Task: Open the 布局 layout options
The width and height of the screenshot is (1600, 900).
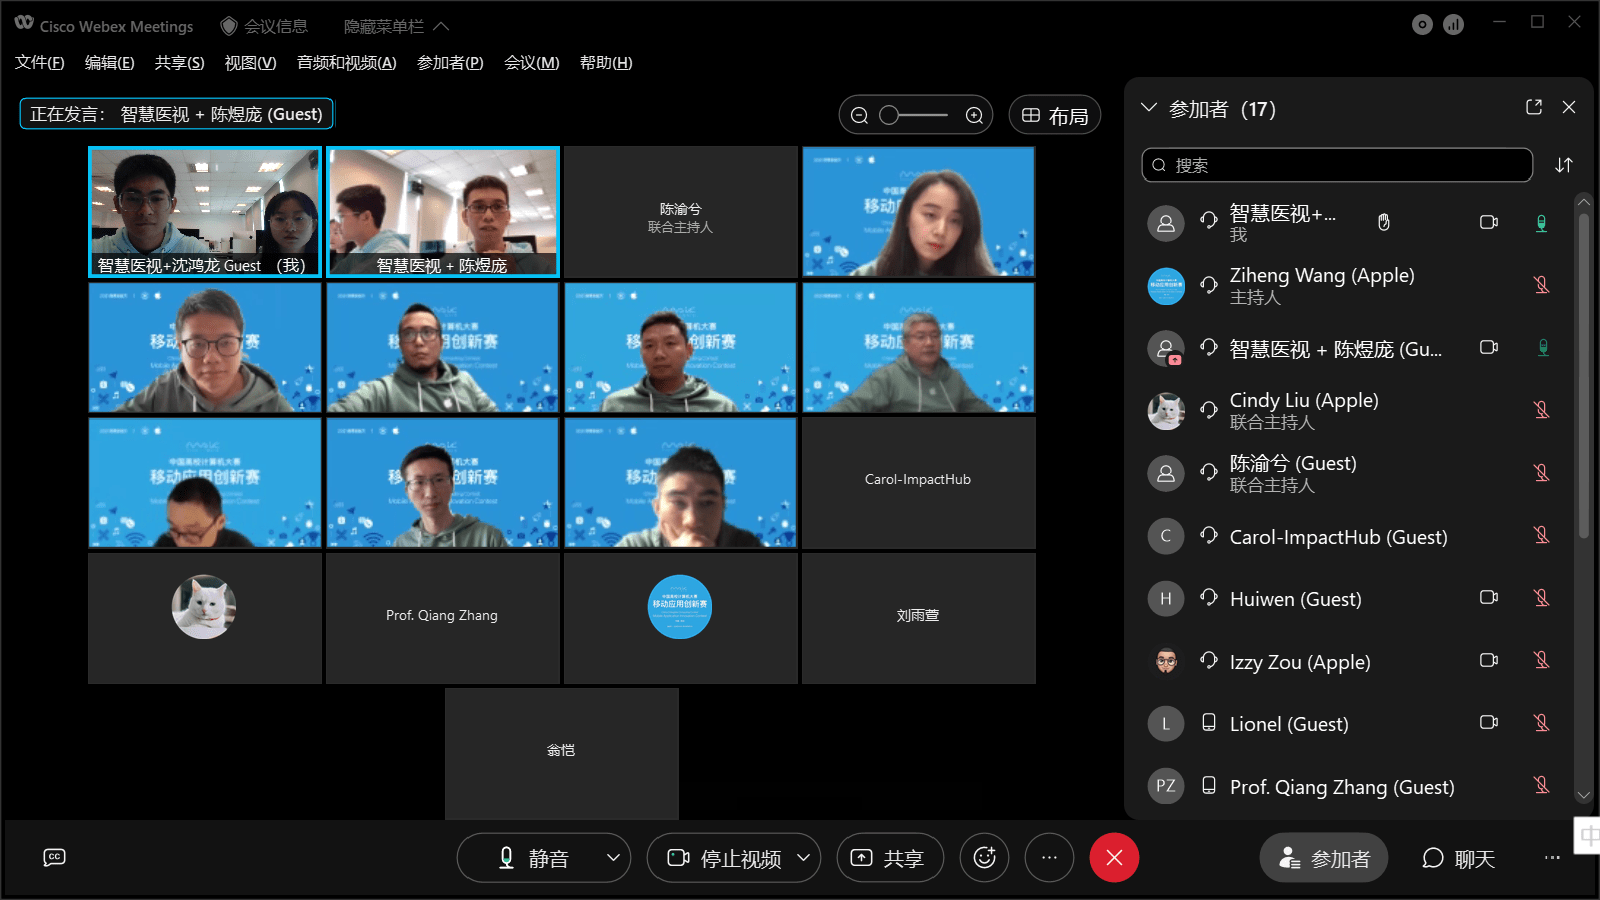Action: click(1055, 115)
